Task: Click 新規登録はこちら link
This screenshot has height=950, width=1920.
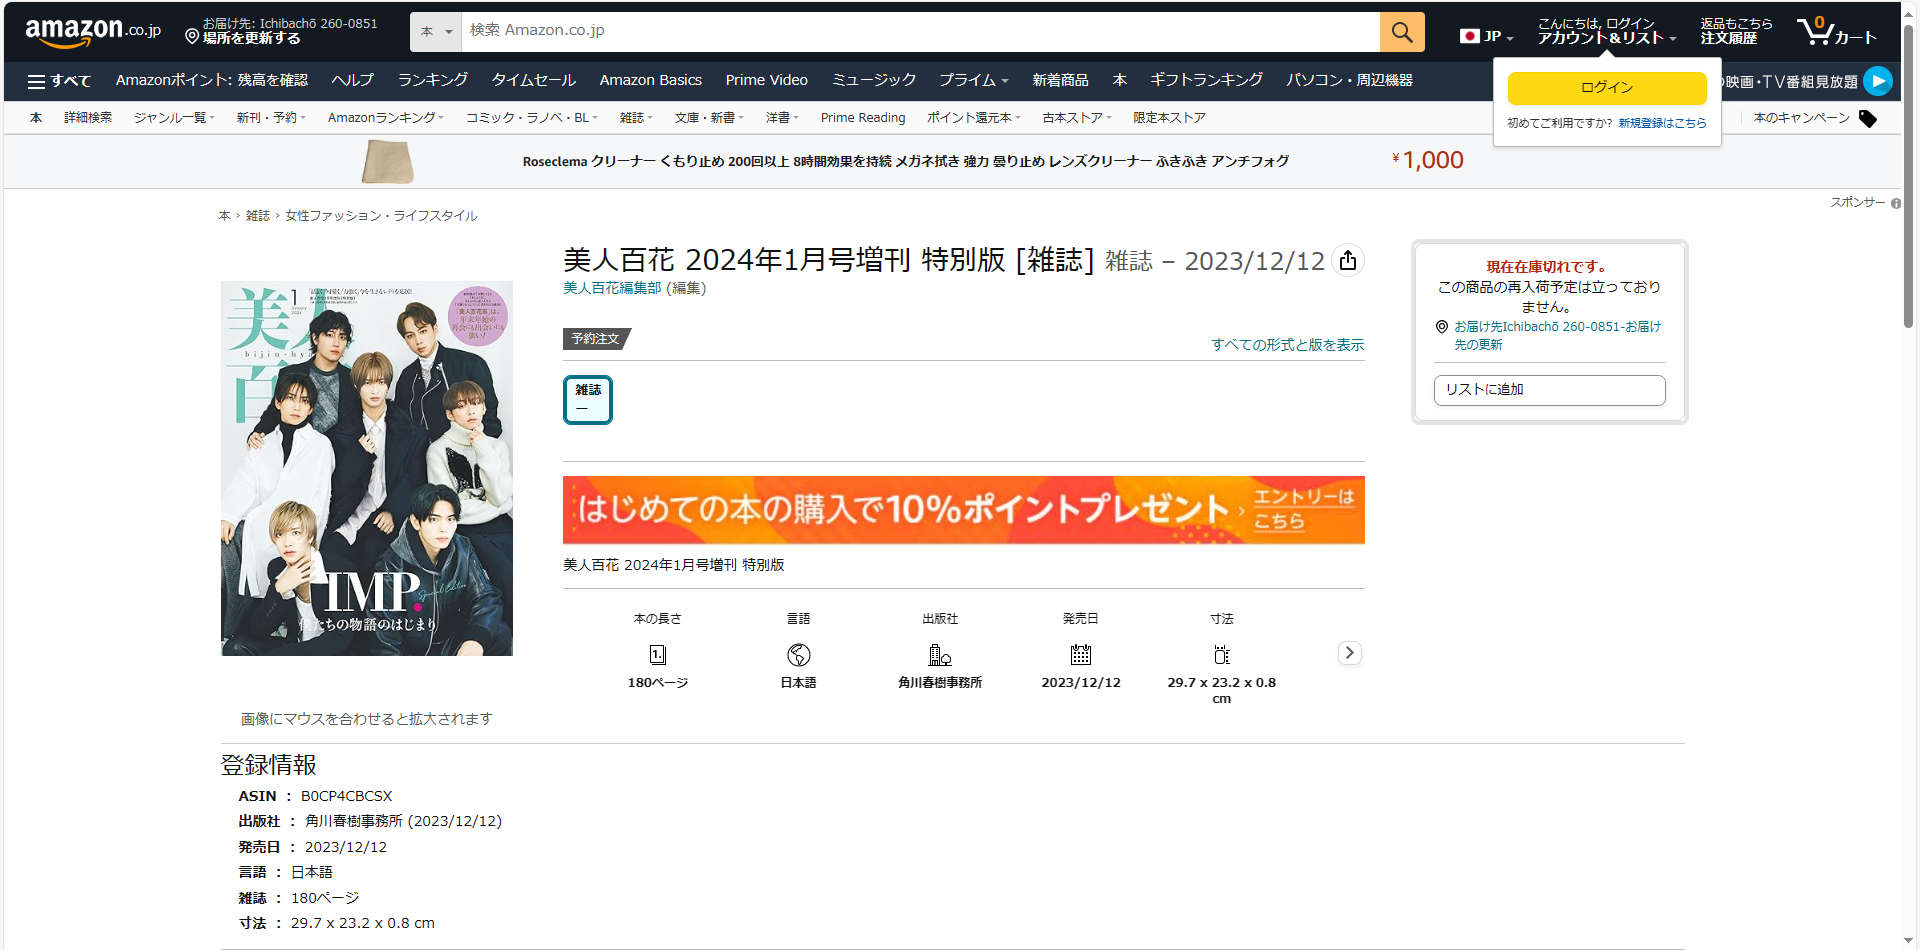Action: pos(1662,123)
